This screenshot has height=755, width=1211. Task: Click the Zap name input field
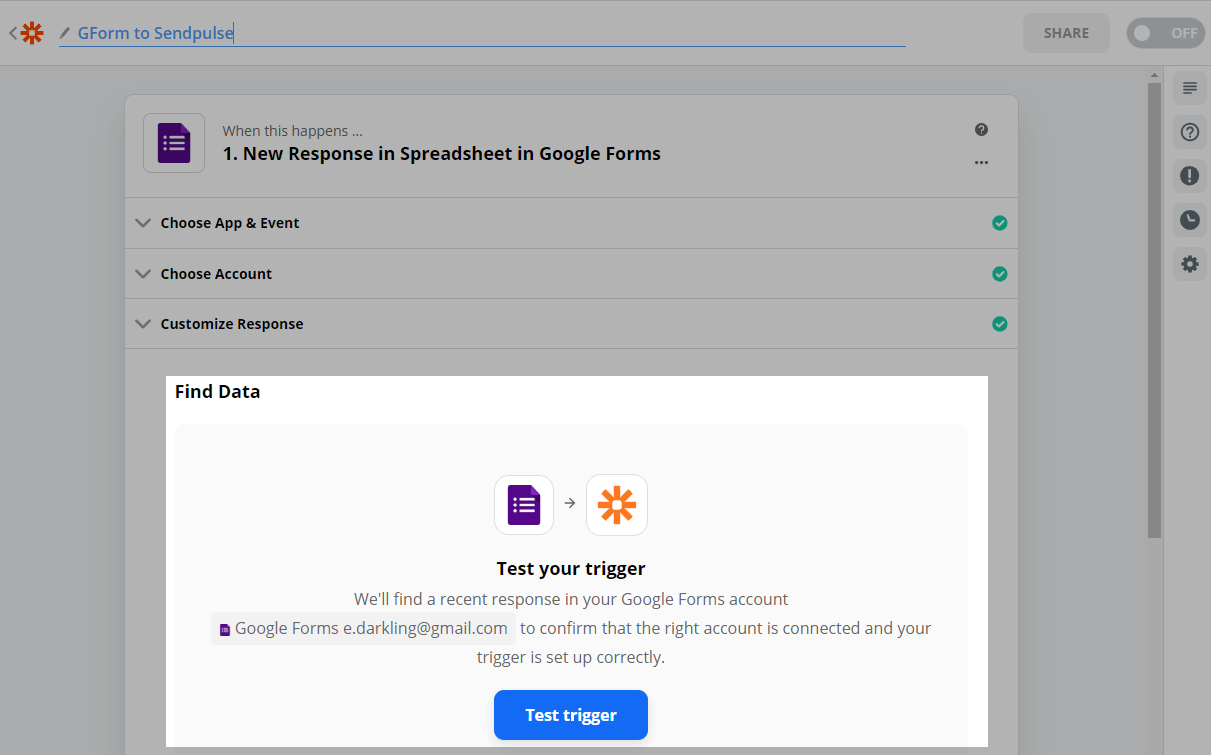coord(480,33)
